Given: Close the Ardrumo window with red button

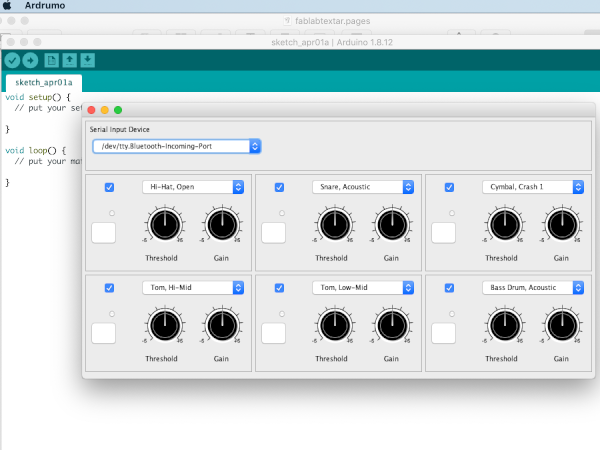Looking at the screenshot, I should 91,110.
